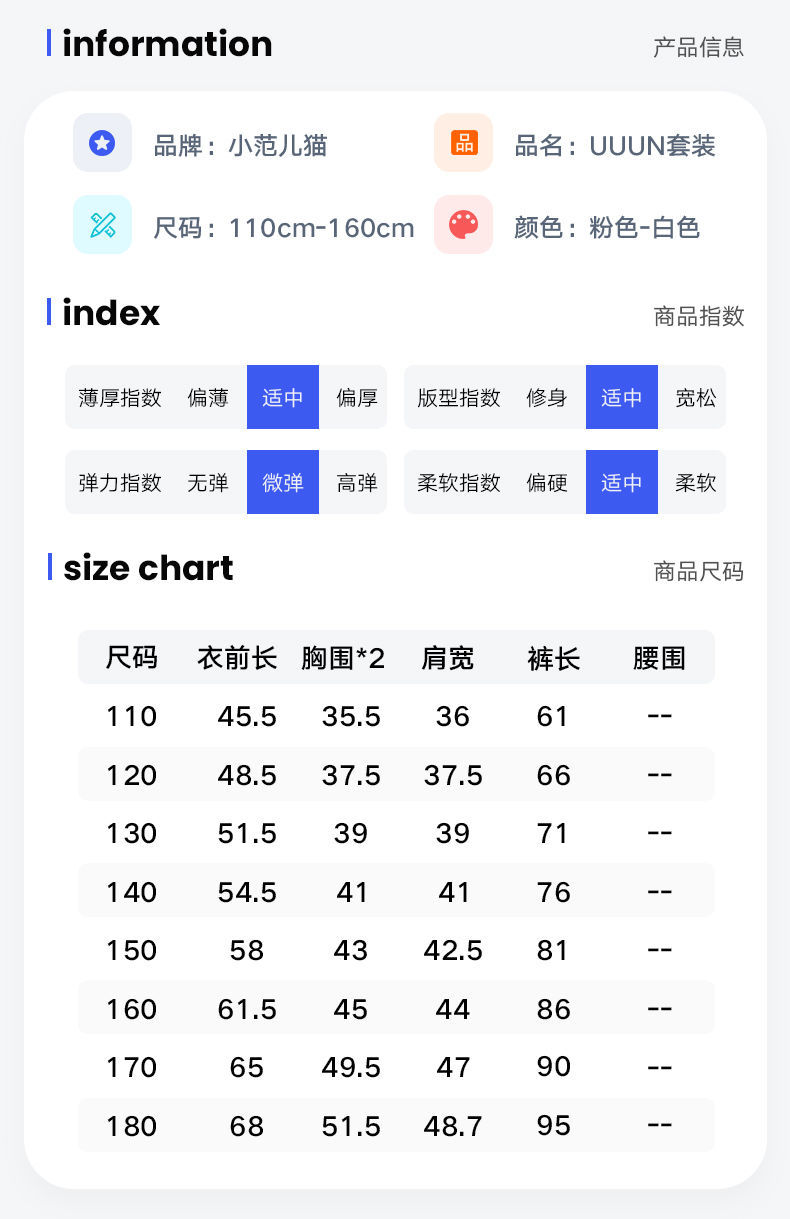
Task: Choose 柔软 in the softness index
Action: click(696, 483)
